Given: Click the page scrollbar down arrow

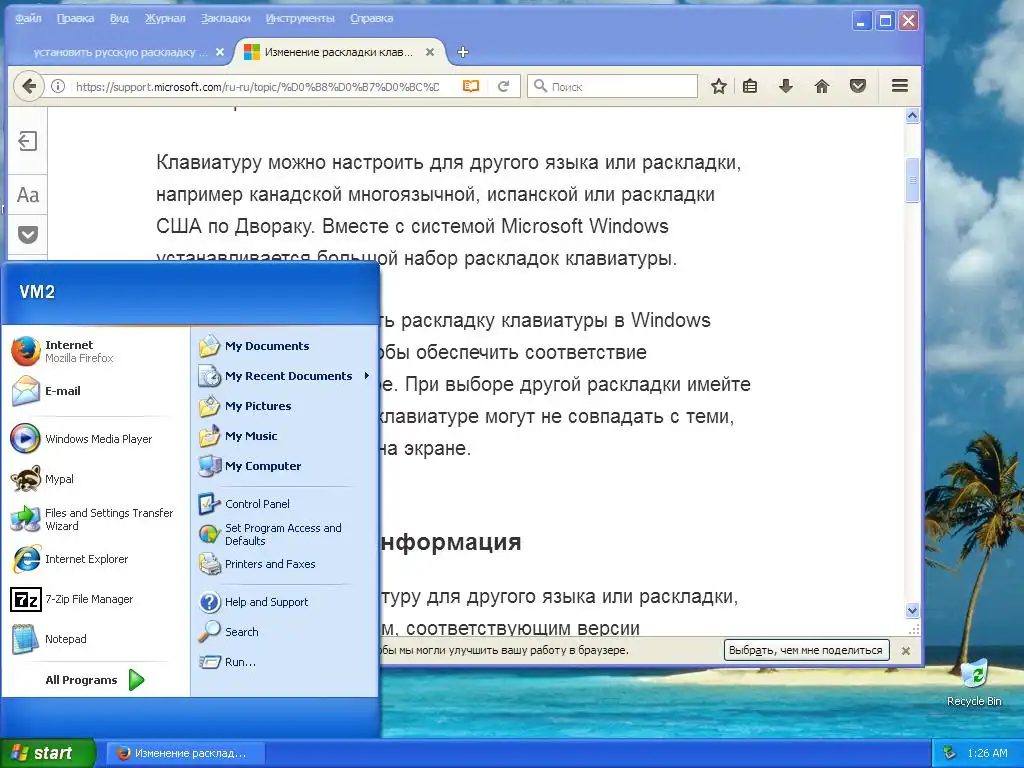Looking at the screenshot, I should (x=912, y=611).
